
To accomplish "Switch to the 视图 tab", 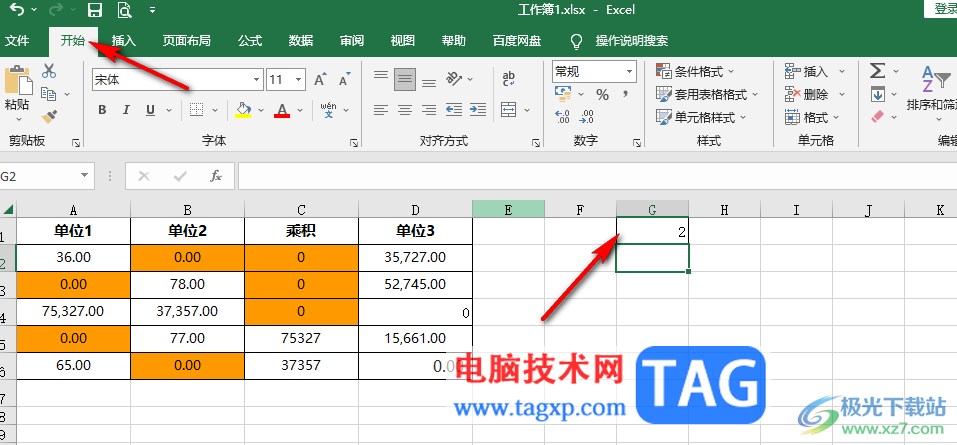I will [x=403, y=41].
